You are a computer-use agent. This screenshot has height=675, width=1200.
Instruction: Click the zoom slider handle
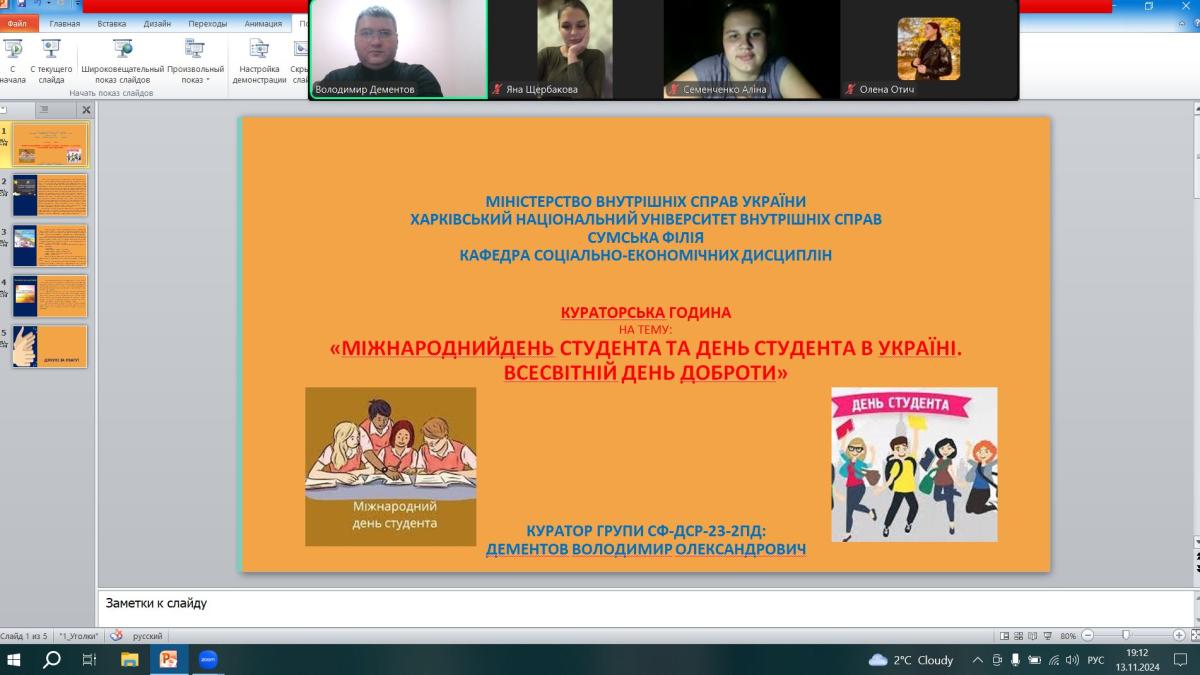[1126, 636]
